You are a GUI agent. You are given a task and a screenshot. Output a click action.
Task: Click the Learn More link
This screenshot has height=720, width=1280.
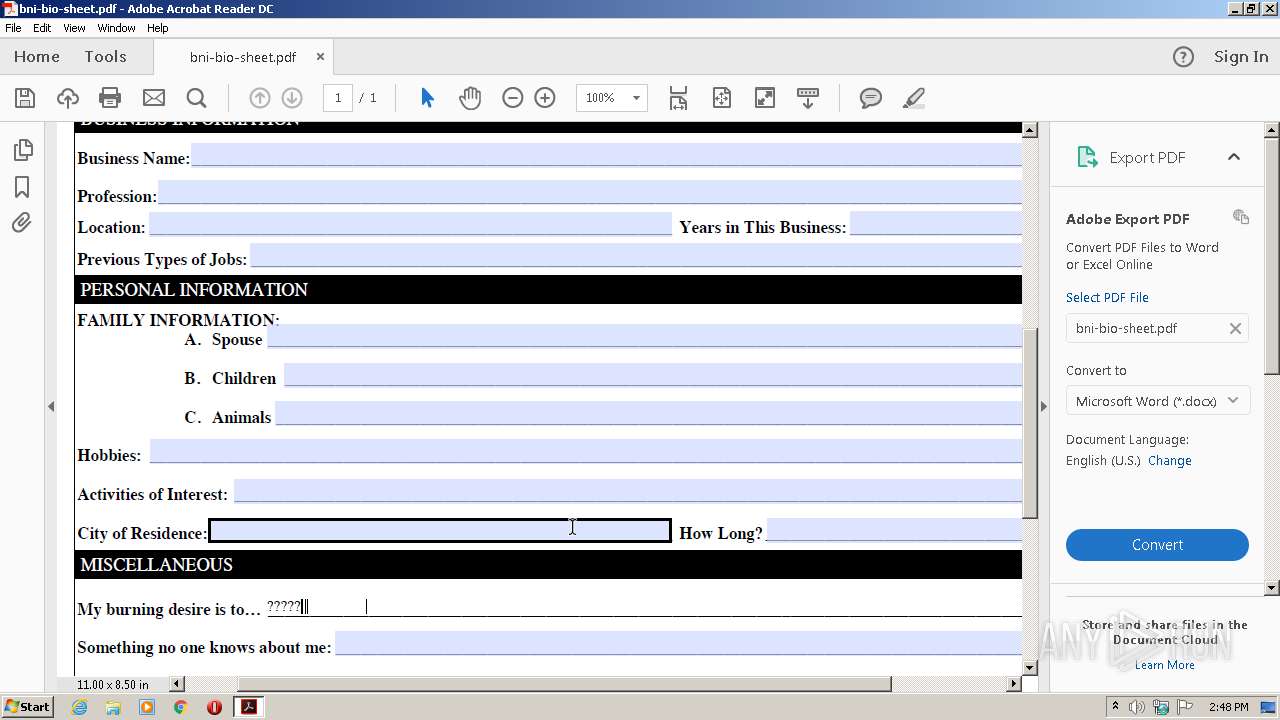click(x=1164, y=665)
